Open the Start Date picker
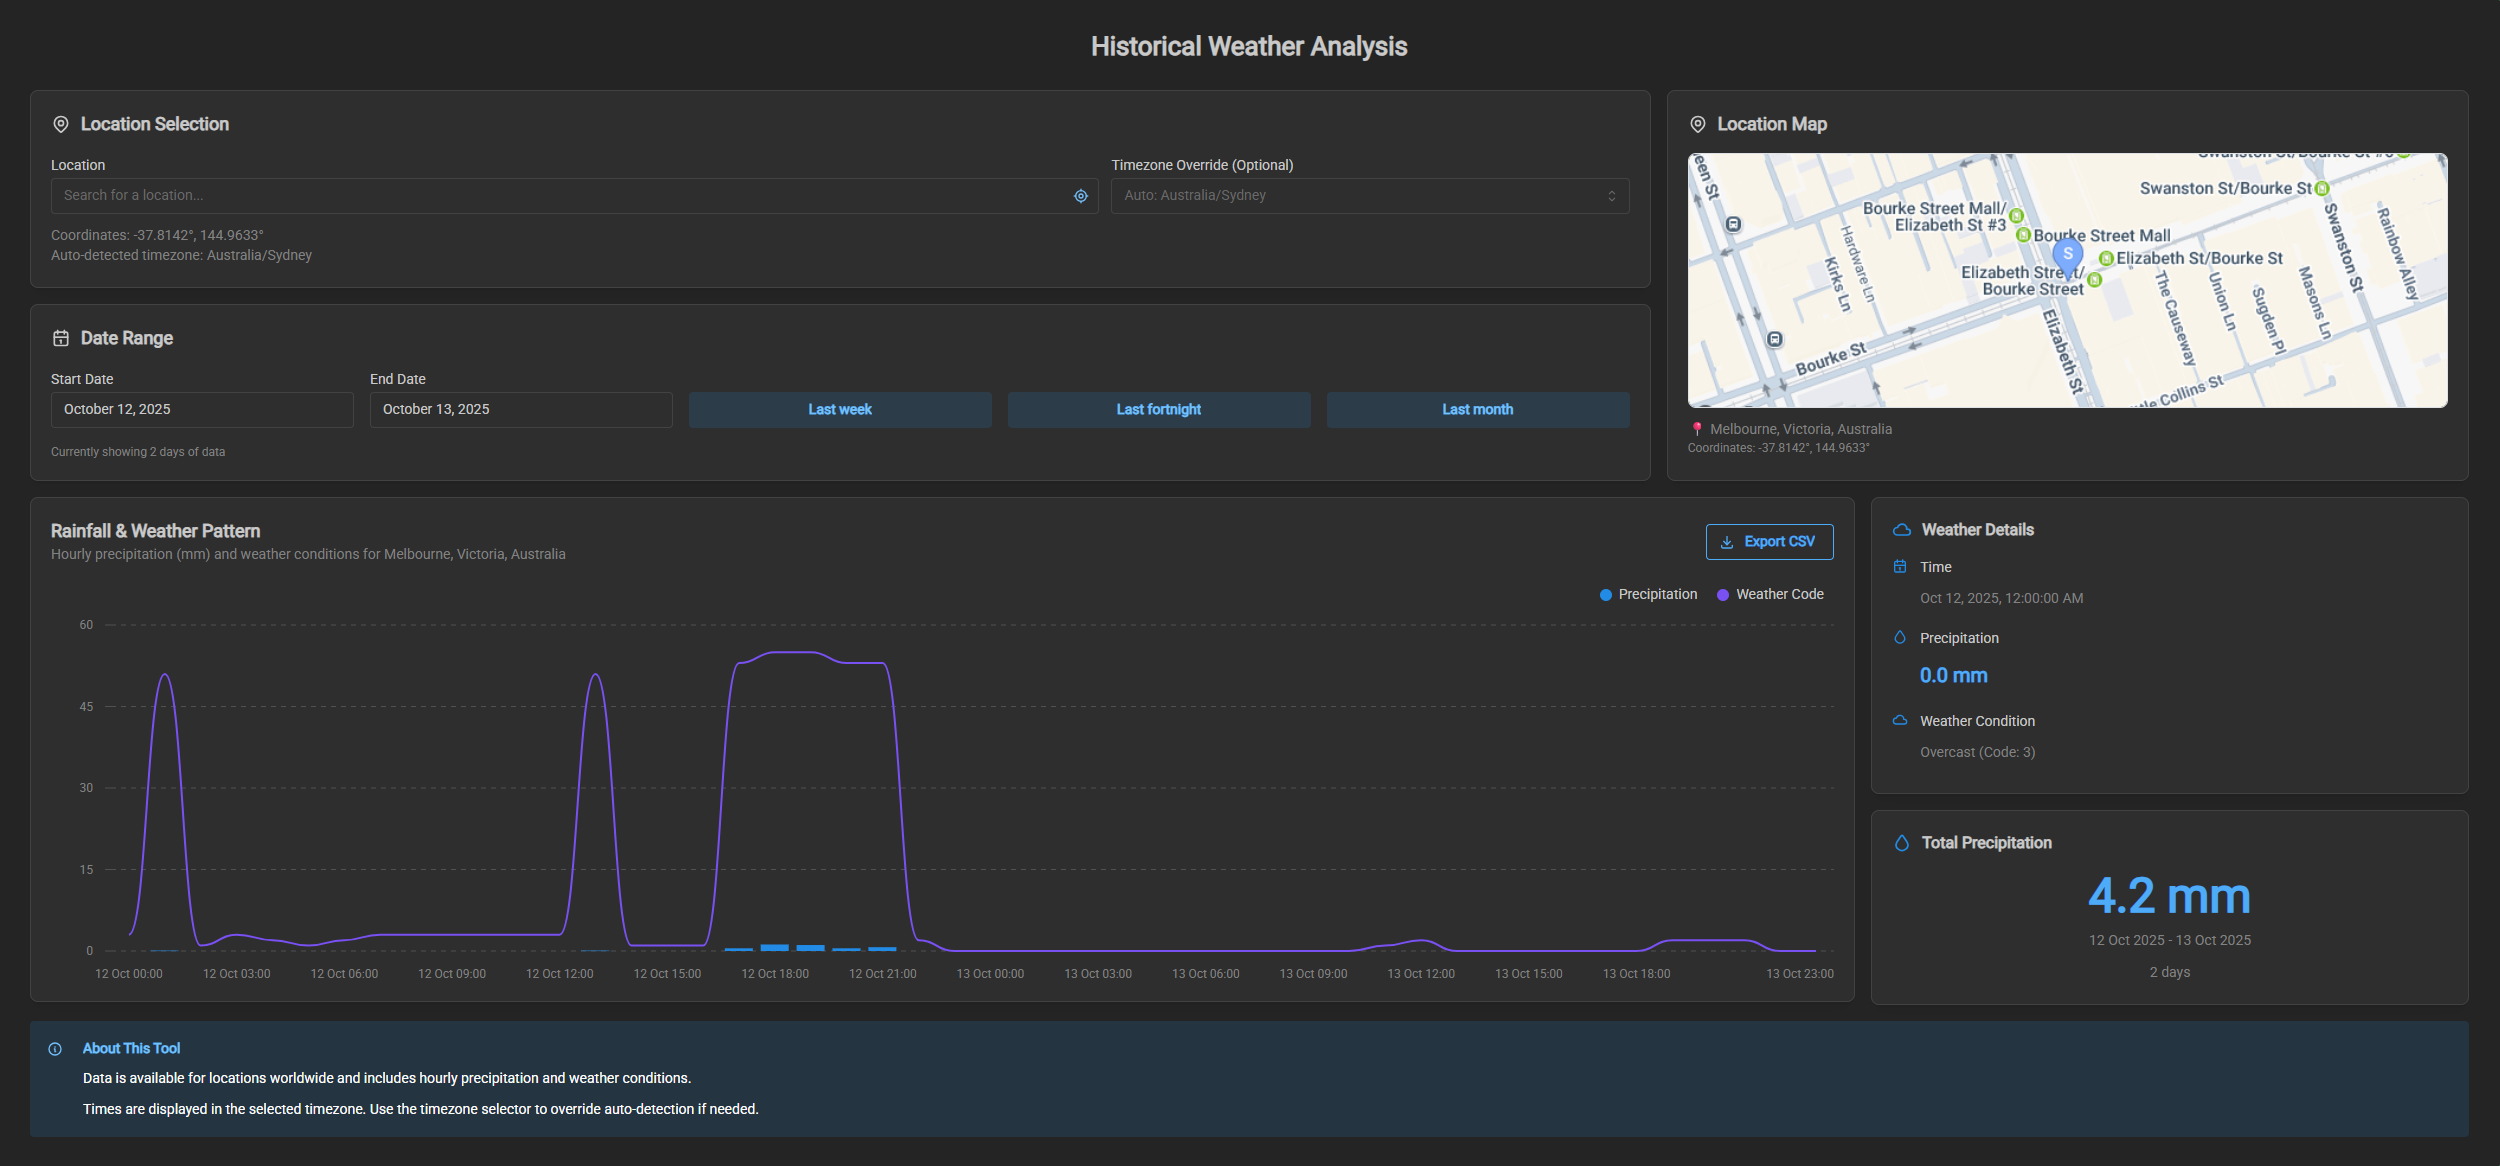The height and width of the screenshot is (1166, 2500). (x=202, y=410)
